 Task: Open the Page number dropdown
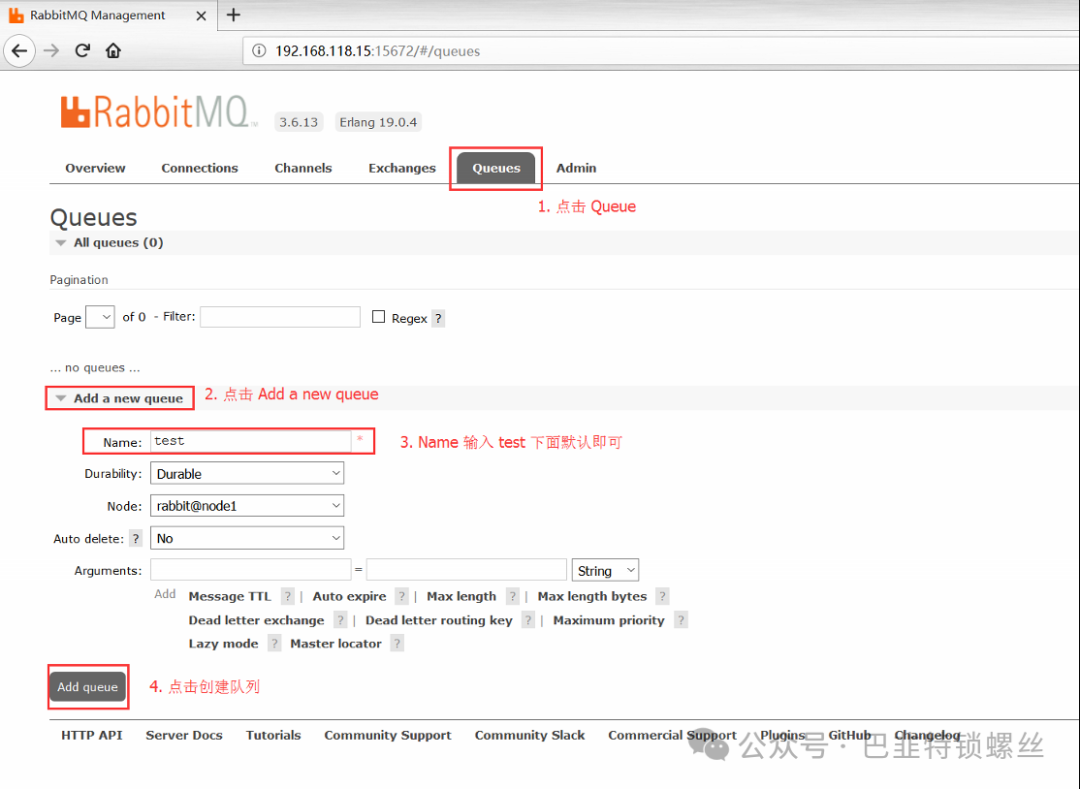coord(100,317)
